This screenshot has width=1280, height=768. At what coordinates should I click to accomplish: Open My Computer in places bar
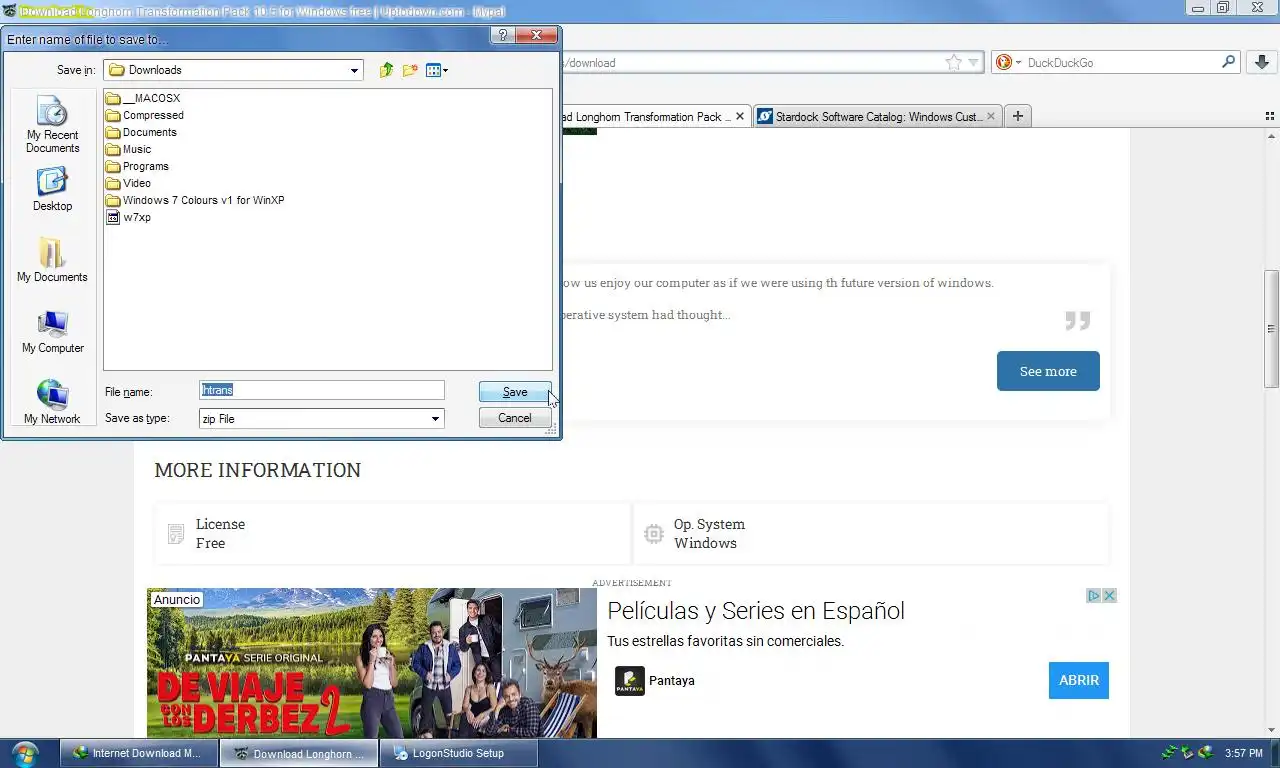coord(52,332)
